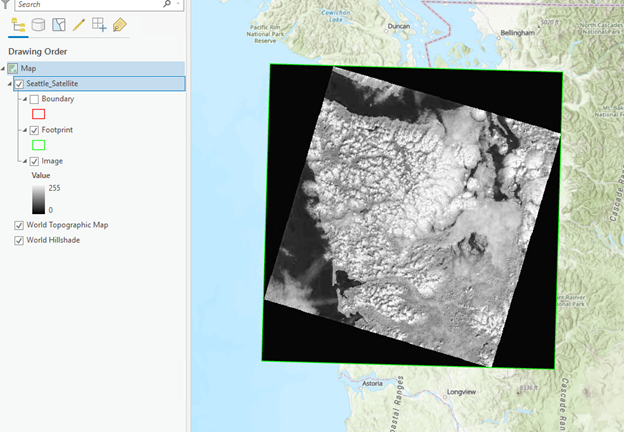Toggle Seattle_Satellite layer visibility
Viewport: 624px width, 432px height.
pyautogui.click(x=19, y=84)
